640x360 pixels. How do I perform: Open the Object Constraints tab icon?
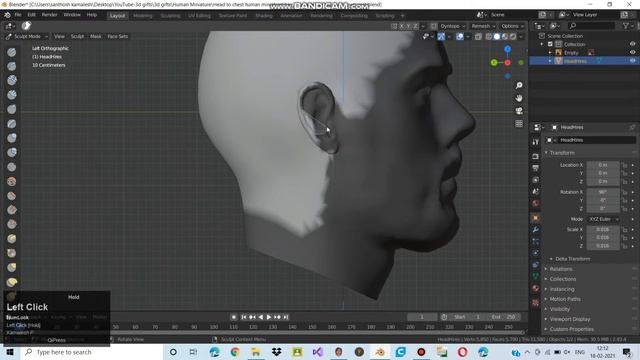click(x=536, y=265)
